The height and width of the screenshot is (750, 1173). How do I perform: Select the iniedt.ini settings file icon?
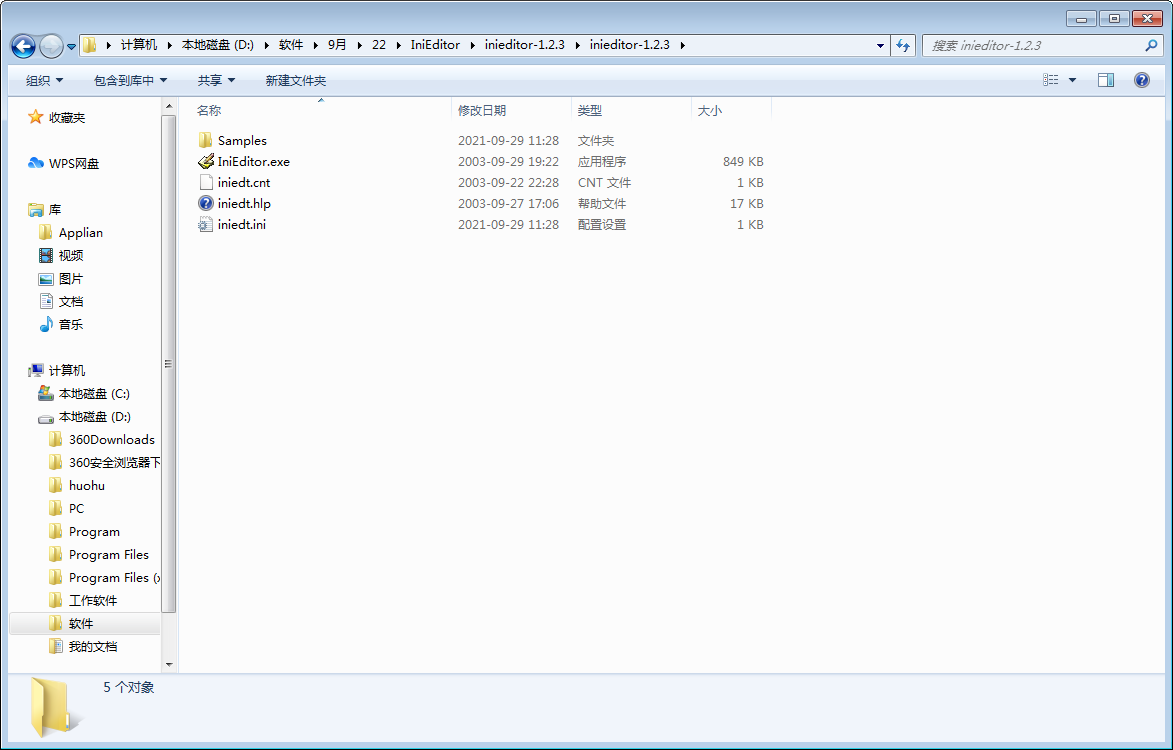click(x=206, y=224)
